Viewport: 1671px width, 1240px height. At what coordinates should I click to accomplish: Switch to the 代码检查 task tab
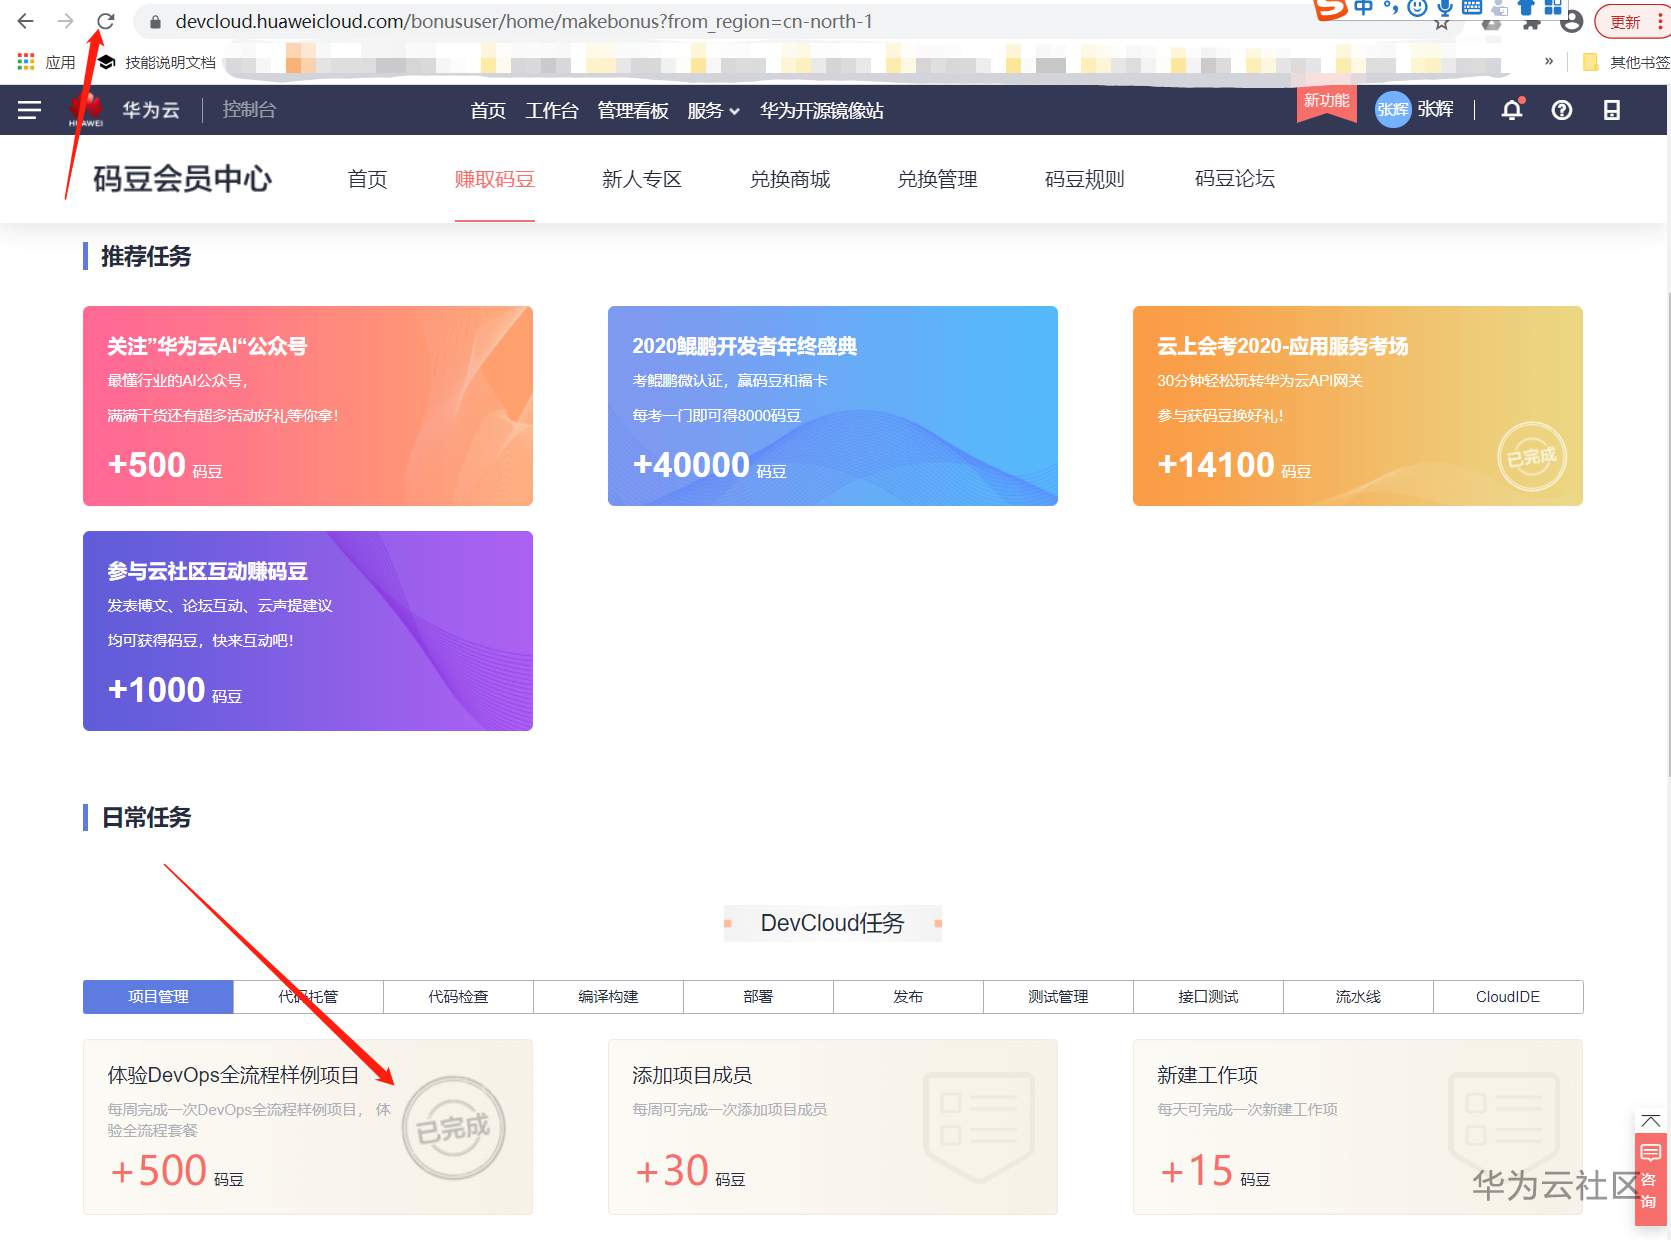coord(458,997)
